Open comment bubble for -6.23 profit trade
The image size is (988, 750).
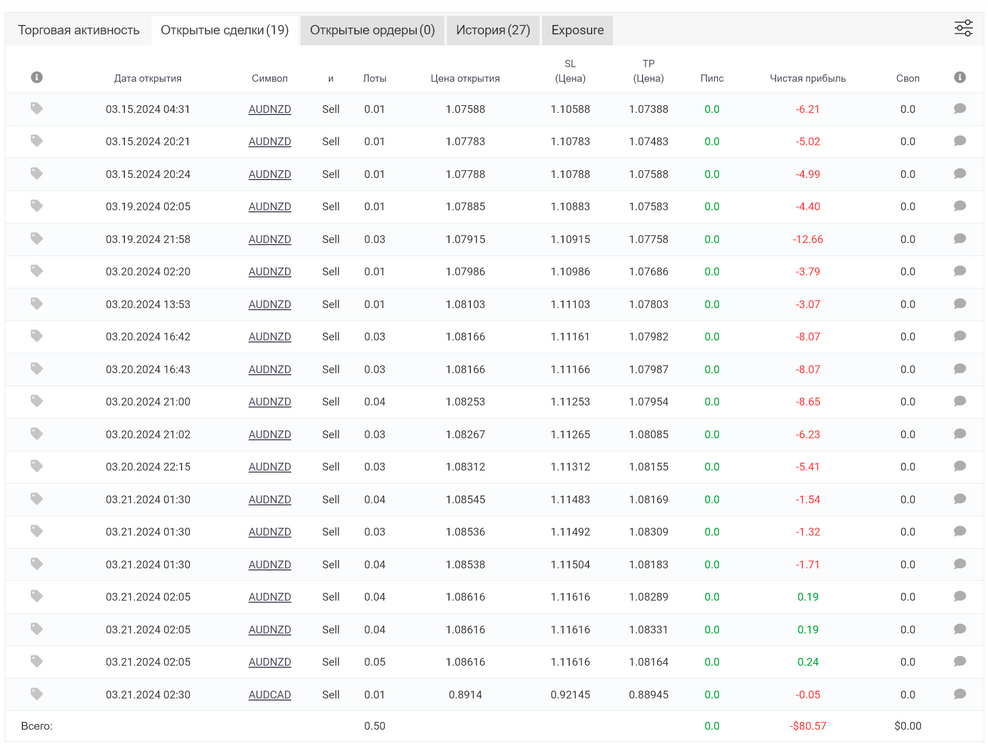click(x=960, y=434)
